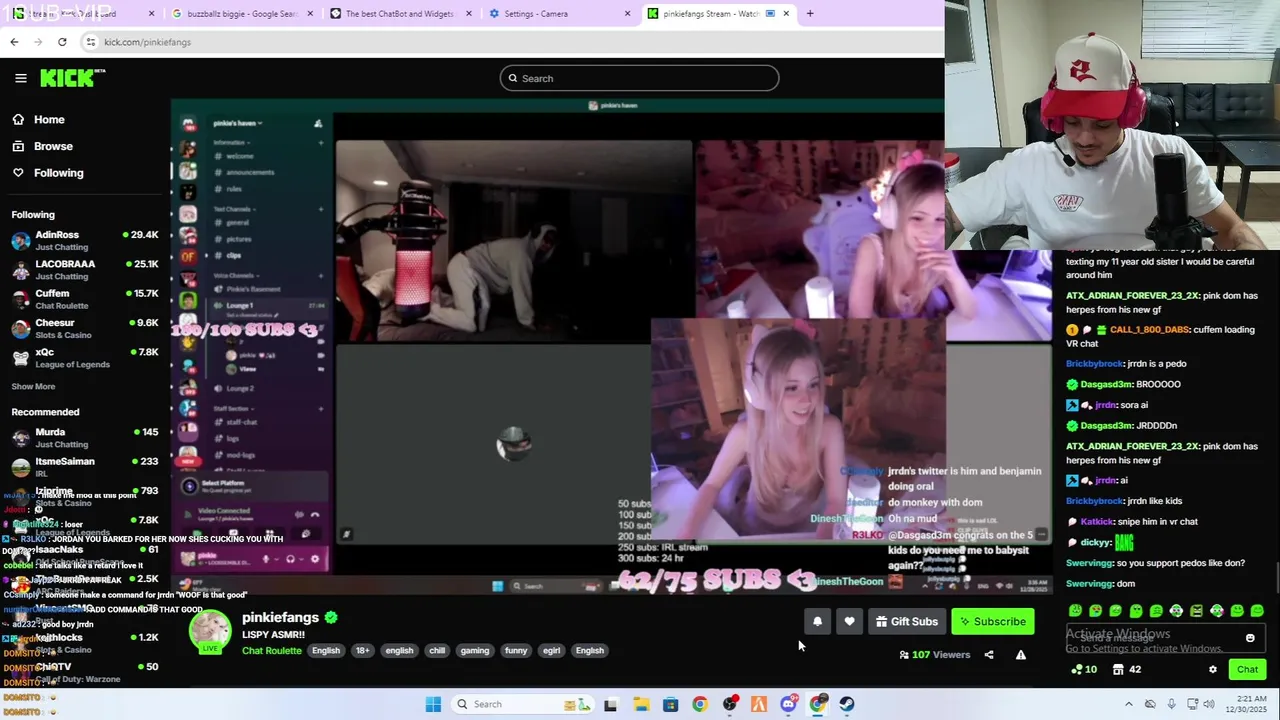
Task: Open Task View on the taskbar
Action: 610,704
